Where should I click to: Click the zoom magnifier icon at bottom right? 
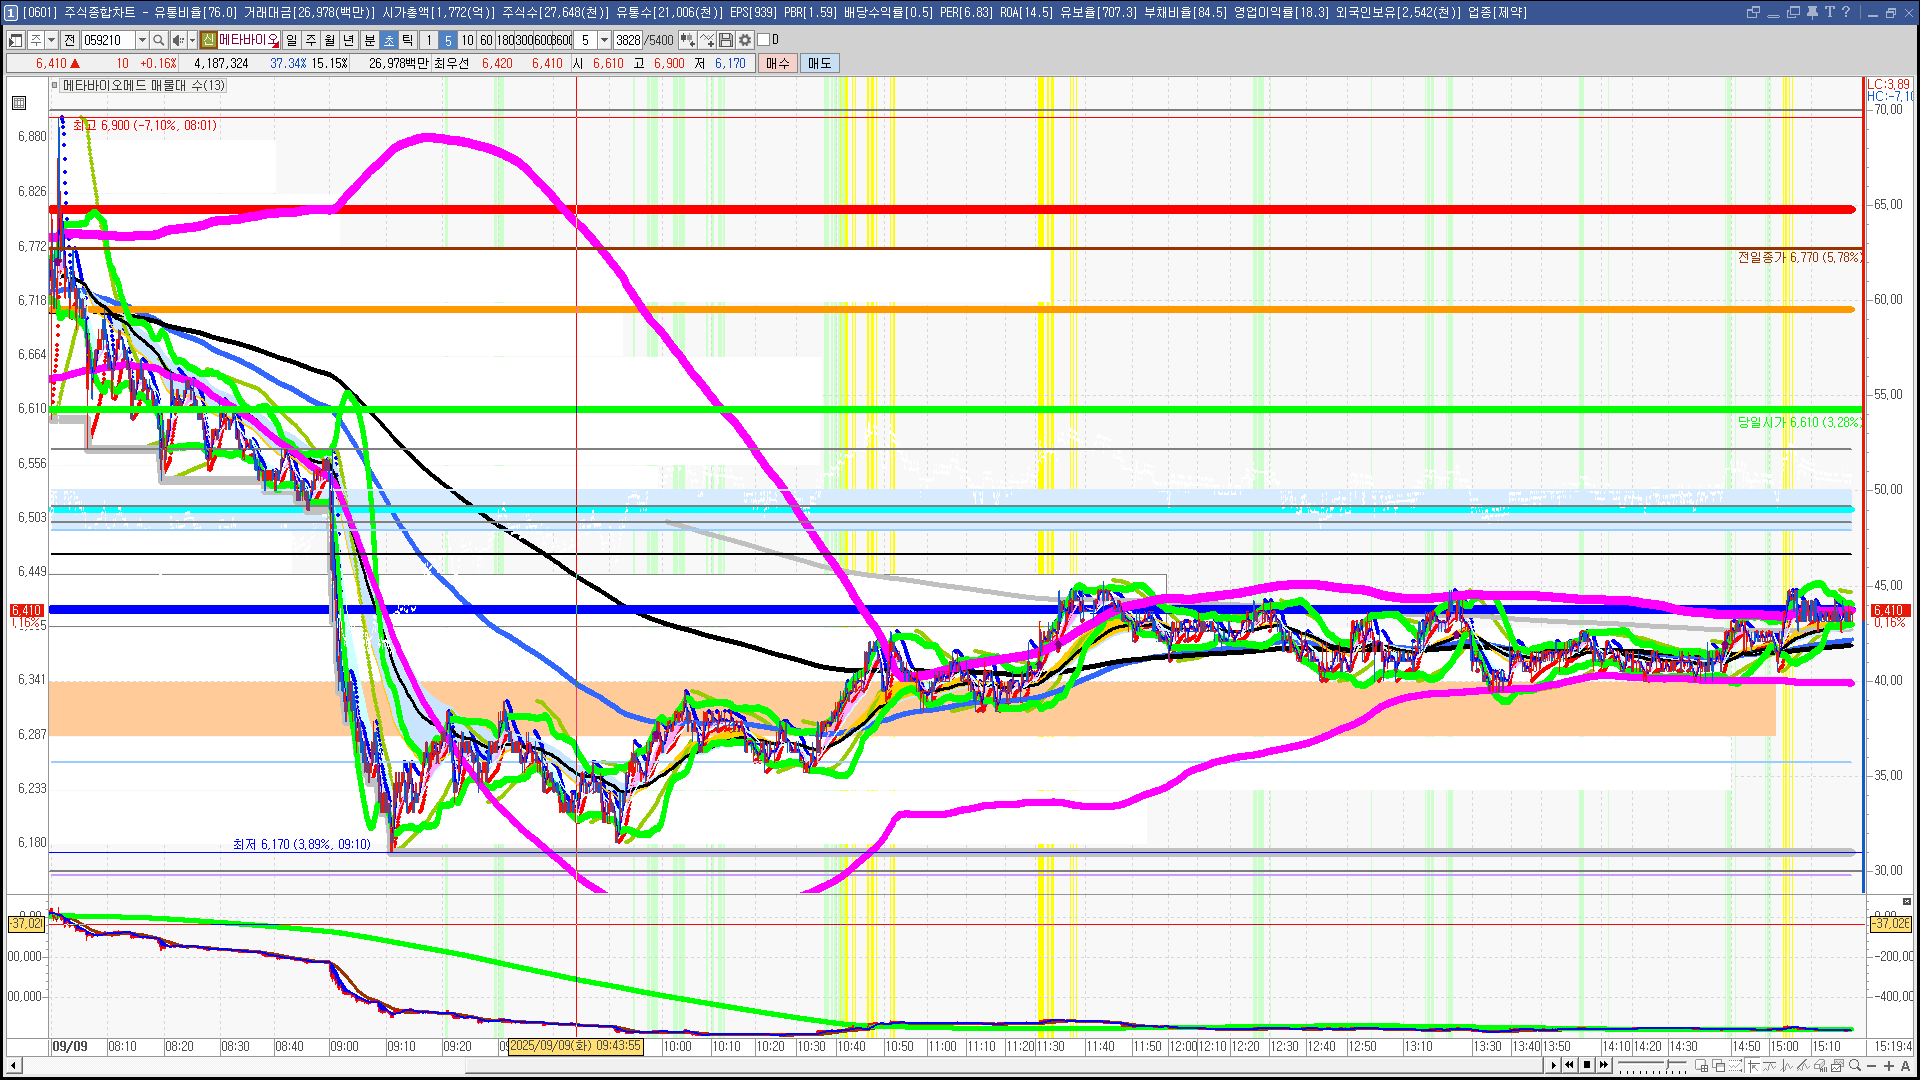pyautogui.click(x=1855, y=1065)
